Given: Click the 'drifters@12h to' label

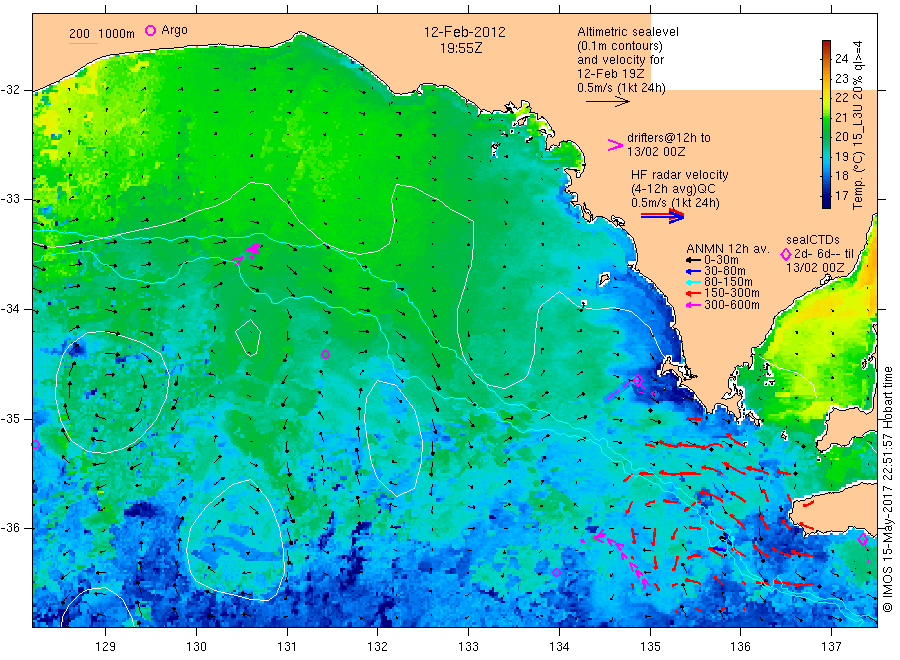Looking at the screenshot, I should click(669, 138).
